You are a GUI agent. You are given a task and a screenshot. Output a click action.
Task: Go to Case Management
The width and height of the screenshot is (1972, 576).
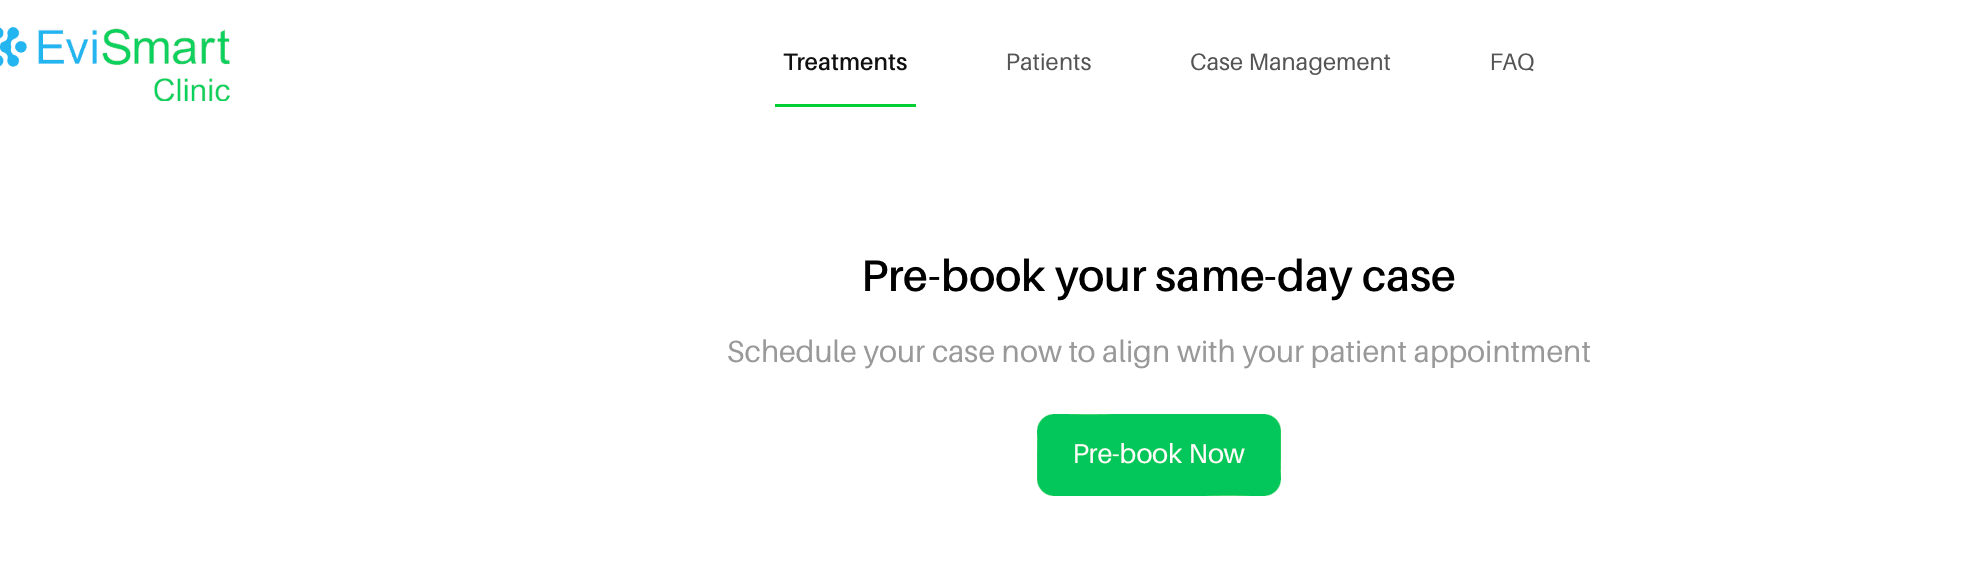[1290, 62]
